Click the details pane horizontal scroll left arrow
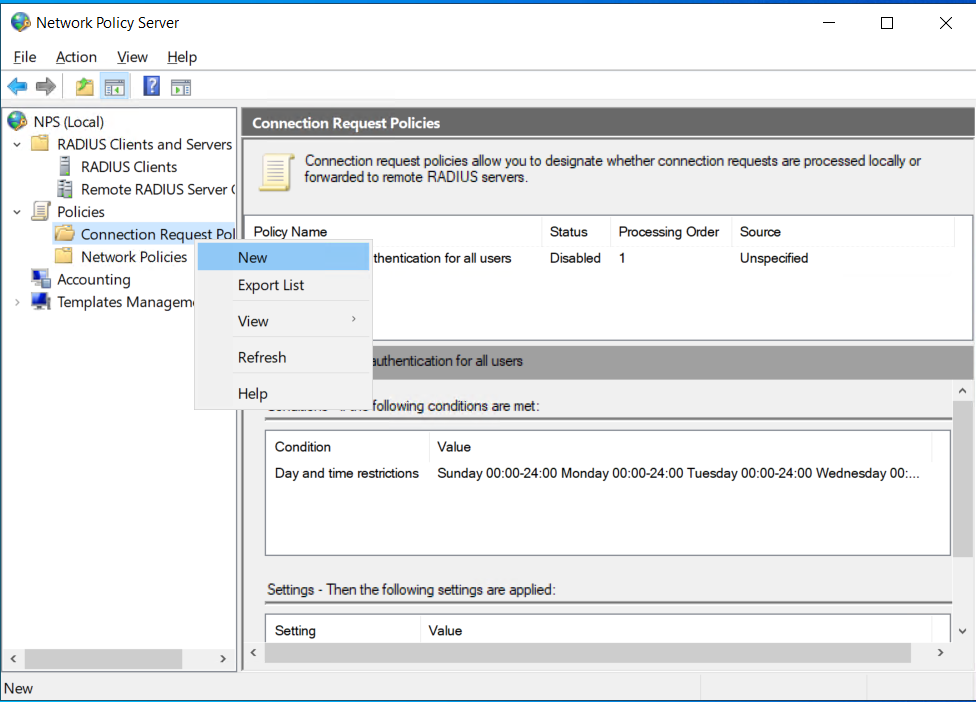This screenshot has width=976, height=702. 253,652
